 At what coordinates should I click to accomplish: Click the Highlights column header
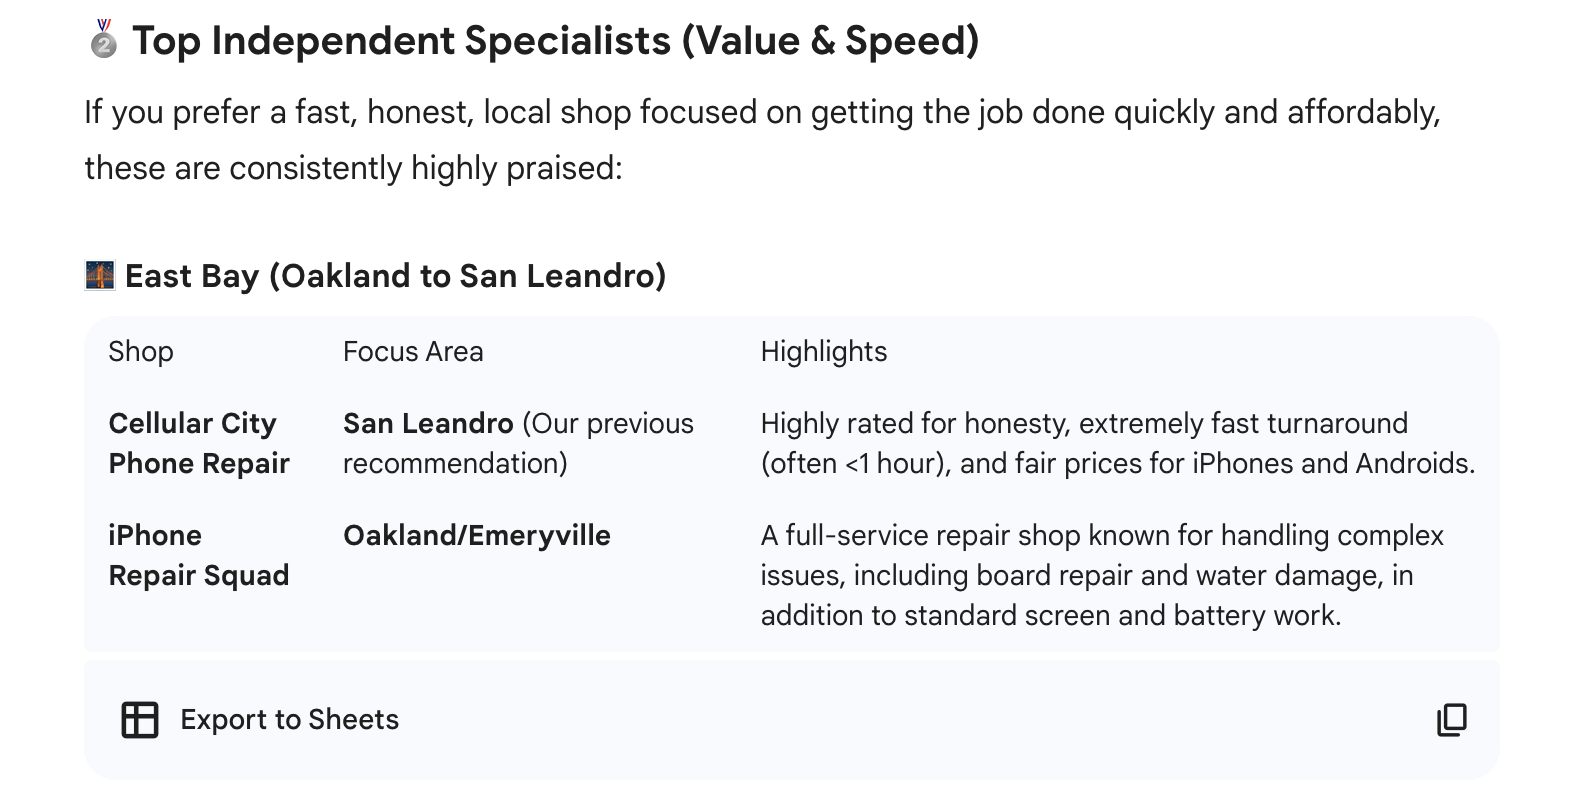click(x=824, y=351)
